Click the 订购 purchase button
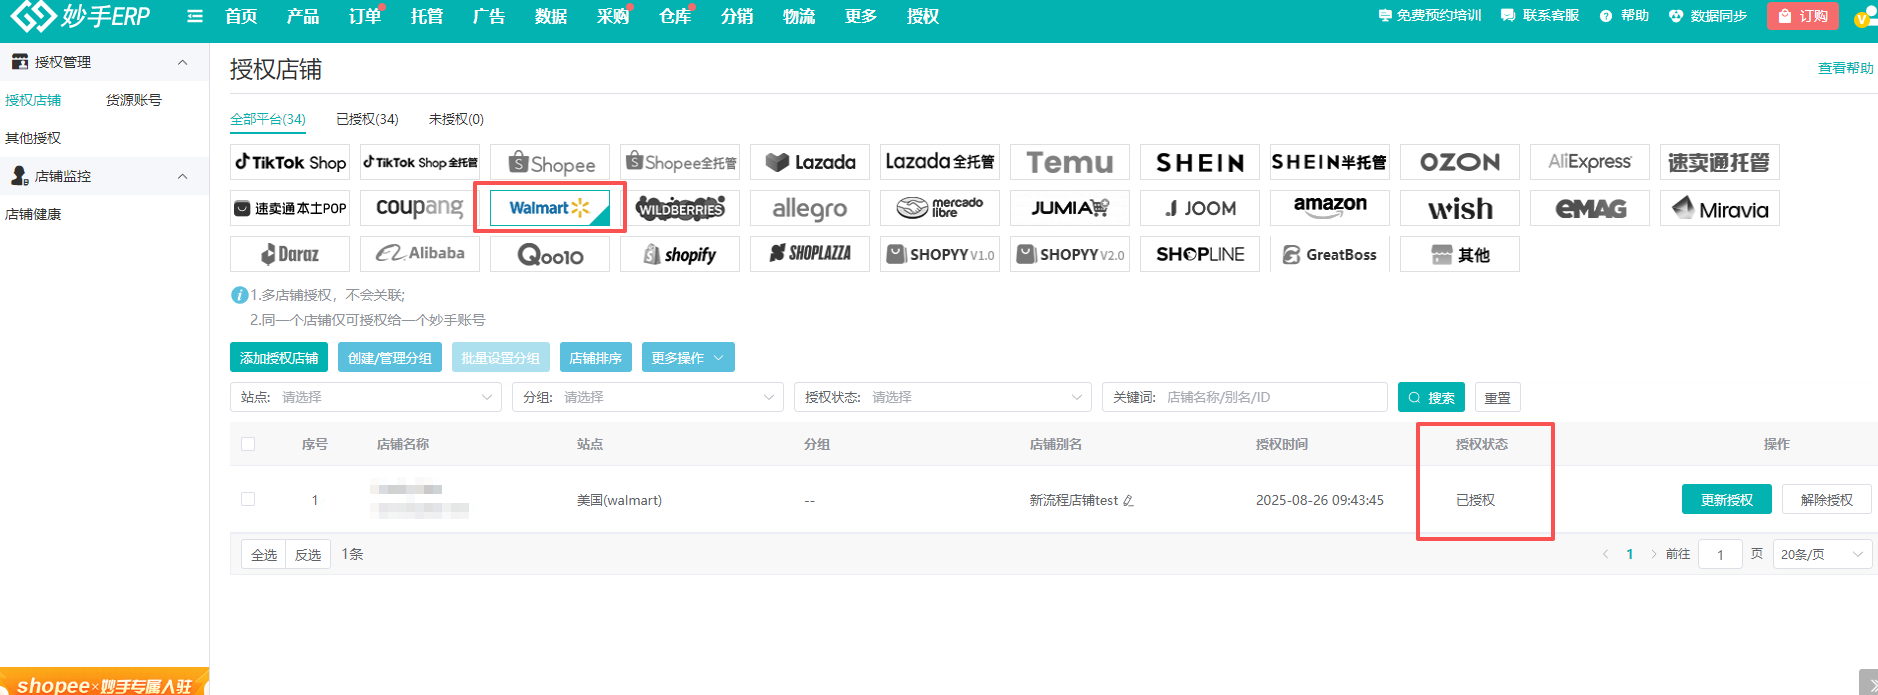The height and width of the screenshot is (695, 1878). 1803,16
